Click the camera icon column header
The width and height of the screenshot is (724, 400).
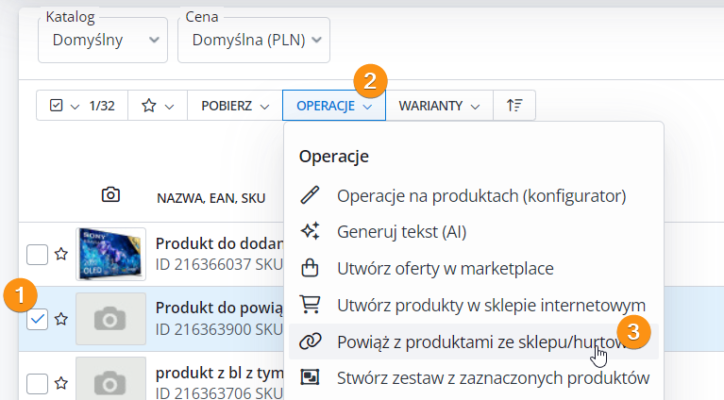click(111, 195)
